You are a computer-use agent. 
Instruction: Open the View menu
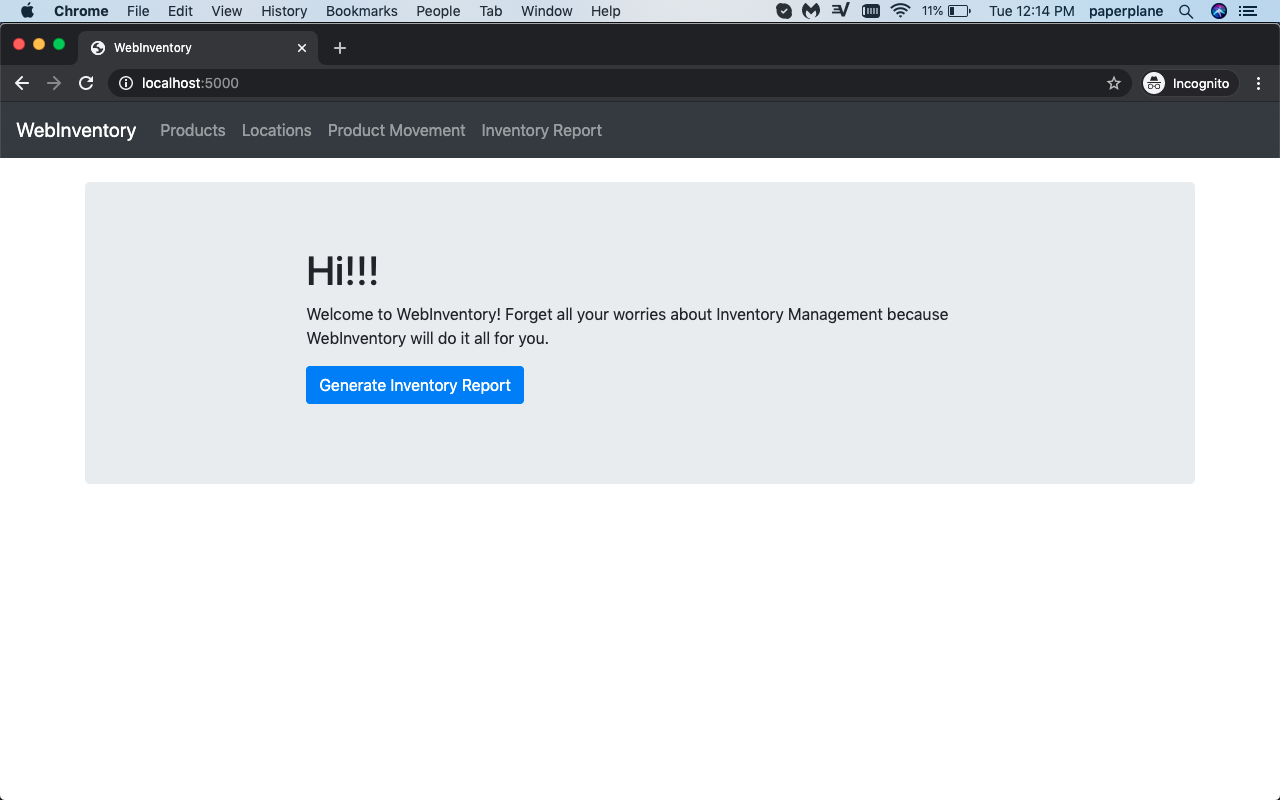(x=227, y=11)
